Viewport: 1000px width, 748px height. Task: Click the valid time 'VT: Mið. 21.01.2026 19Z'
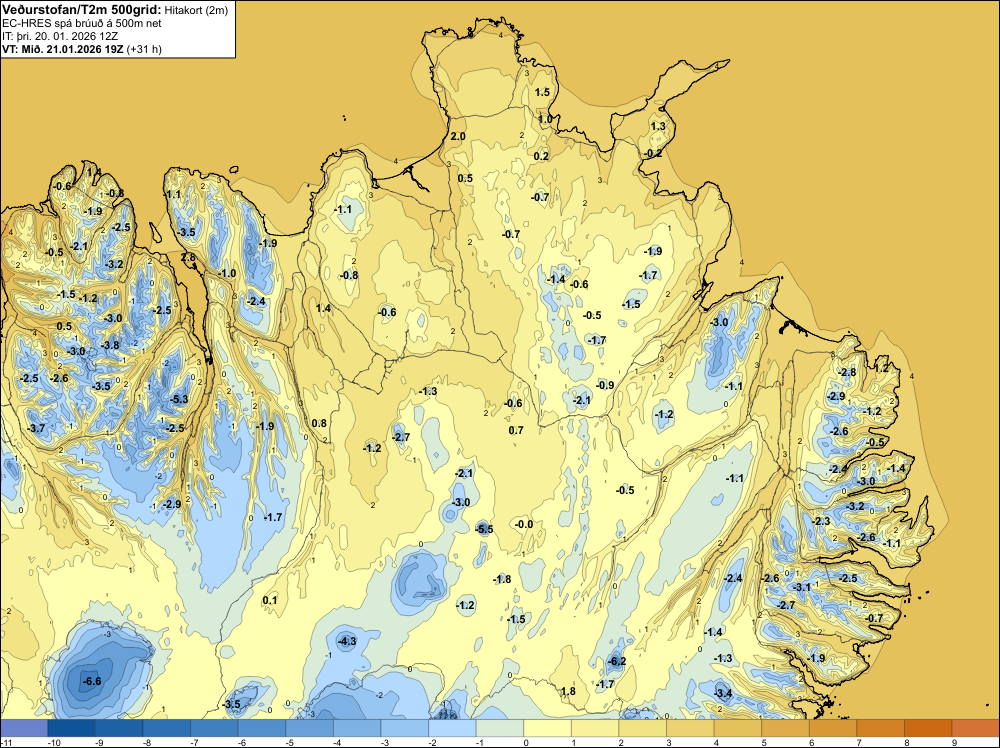coord(63,49)
